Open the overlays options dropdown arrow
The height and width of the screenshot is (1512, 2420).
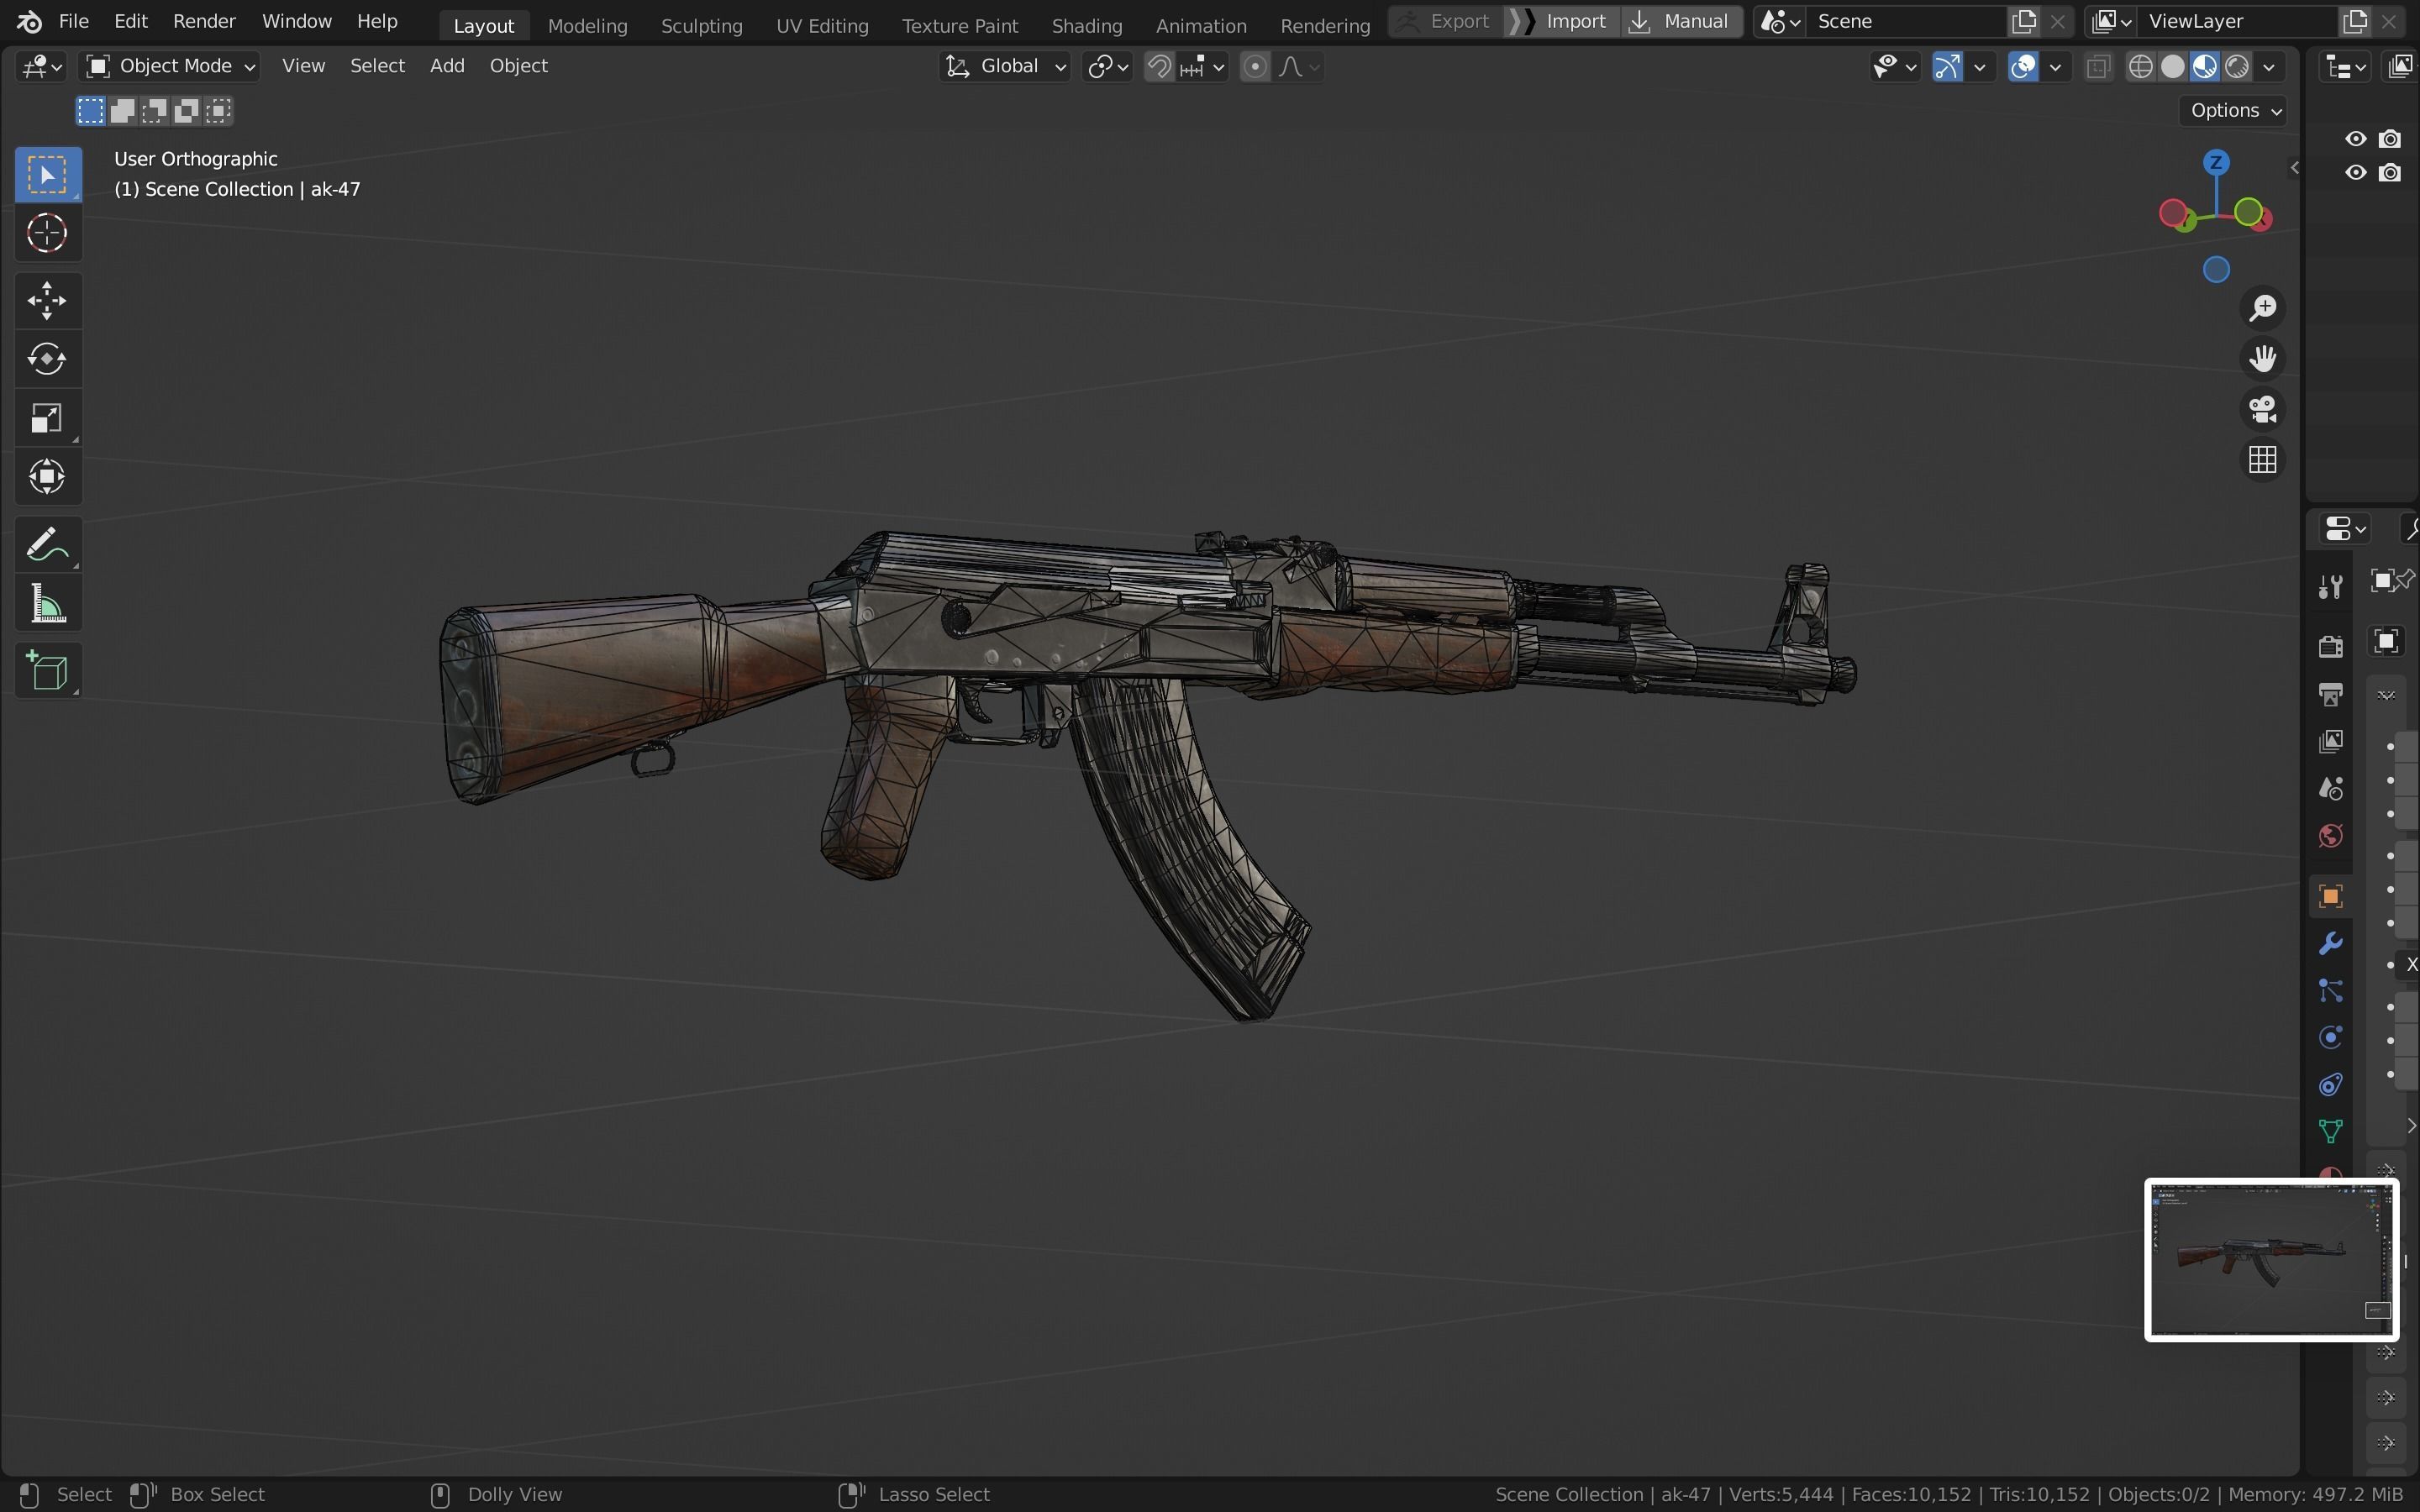coord(2056,67)
